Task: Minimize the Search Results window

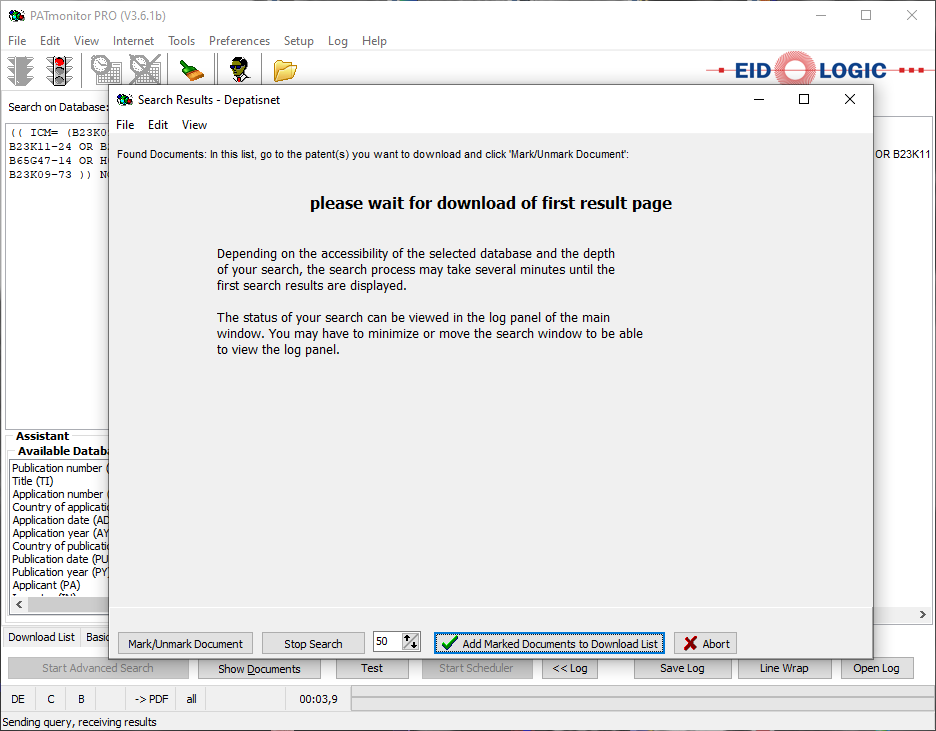Action: [759, 99]
